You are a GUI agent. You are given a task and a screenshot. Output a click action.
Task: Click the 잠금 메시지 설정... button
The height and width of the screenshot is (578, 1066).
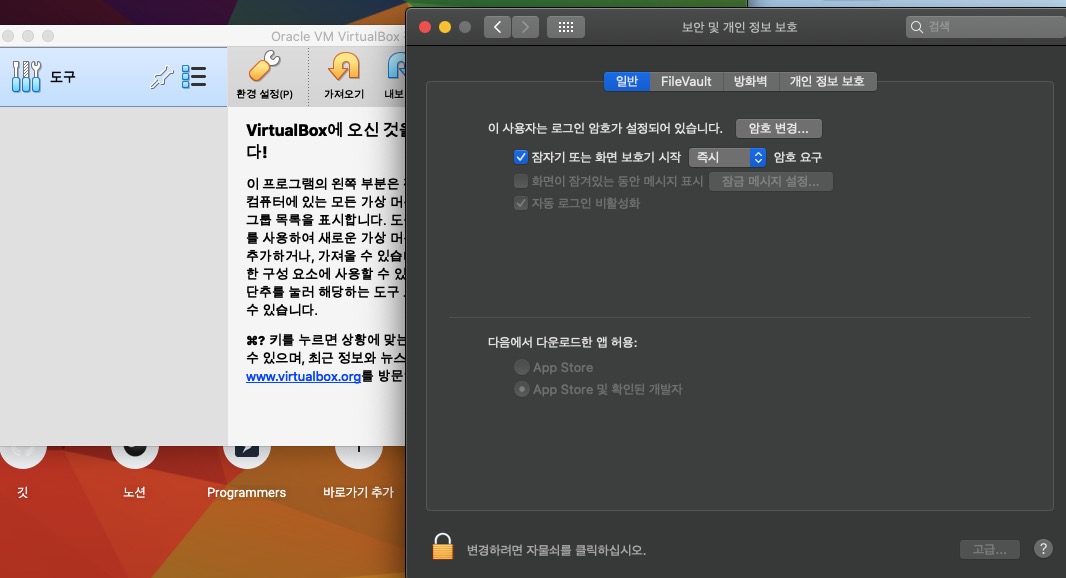771,181
